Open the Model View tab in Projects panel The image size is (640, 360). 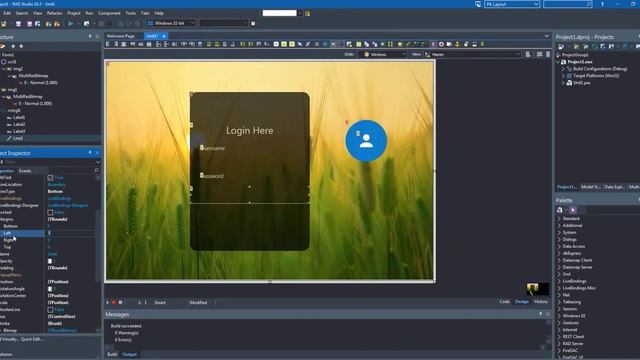pos(590,187)
